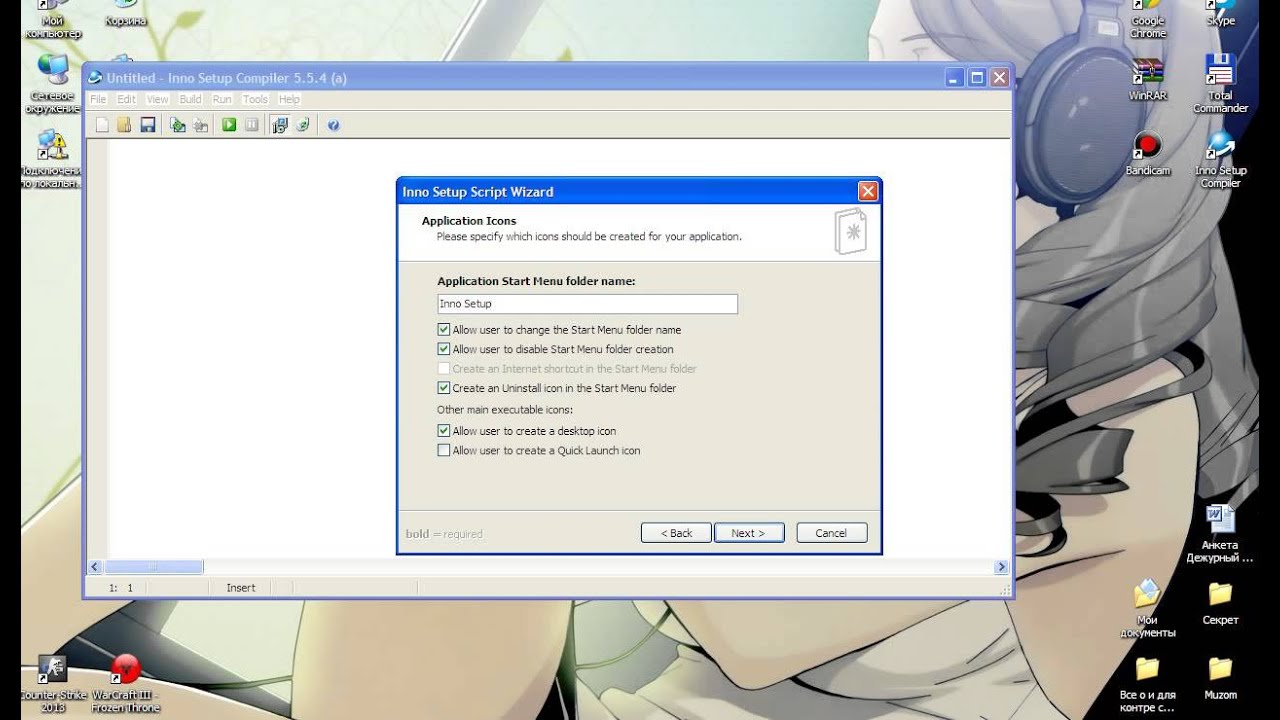Select the Skype desktop icon
Screen dimensions: 1280x720
(1220, 14)
